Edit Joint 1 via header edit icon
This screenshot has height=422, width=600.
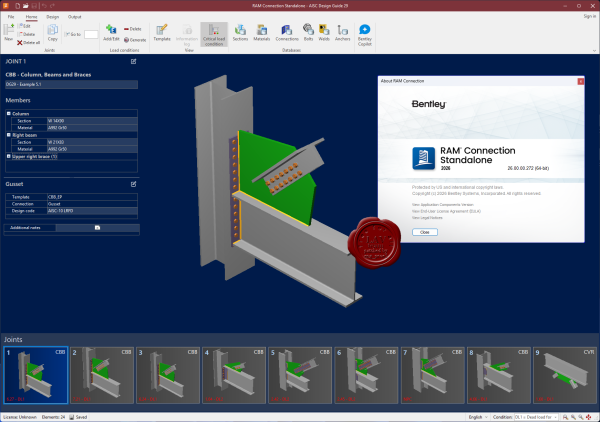coord(134,61)
